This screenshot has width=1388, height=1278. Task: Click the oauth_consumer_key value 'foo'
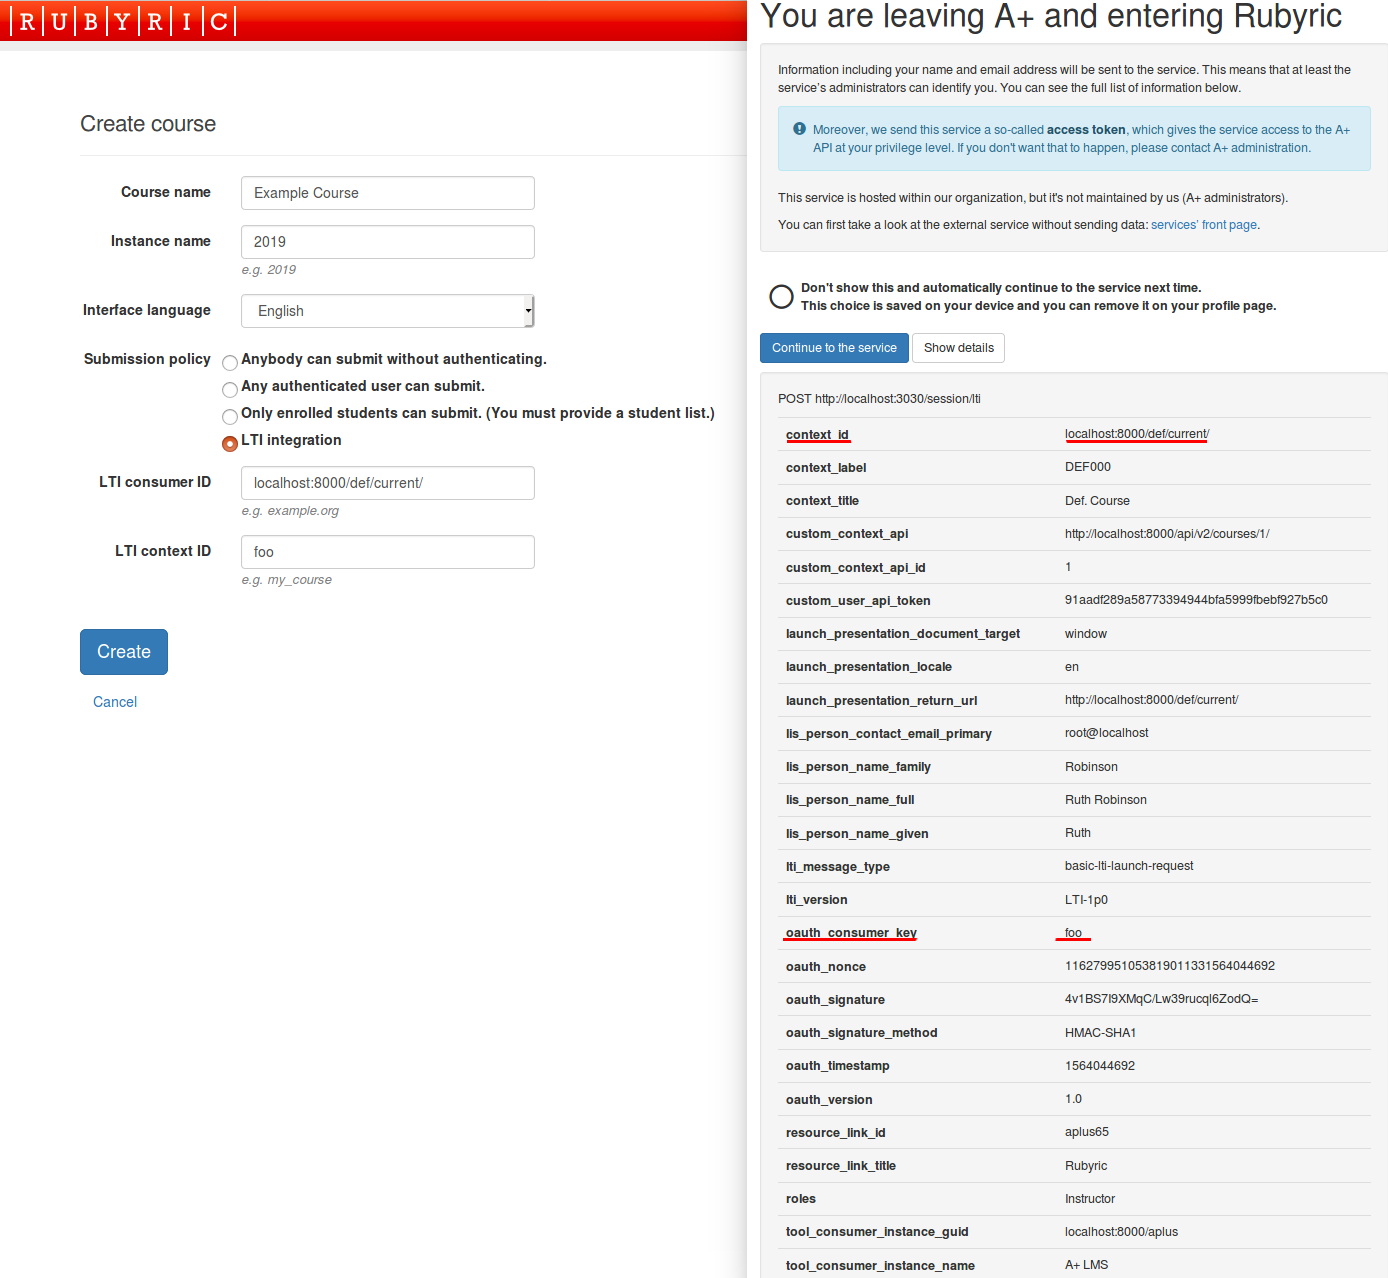(x=1073, y=933)
